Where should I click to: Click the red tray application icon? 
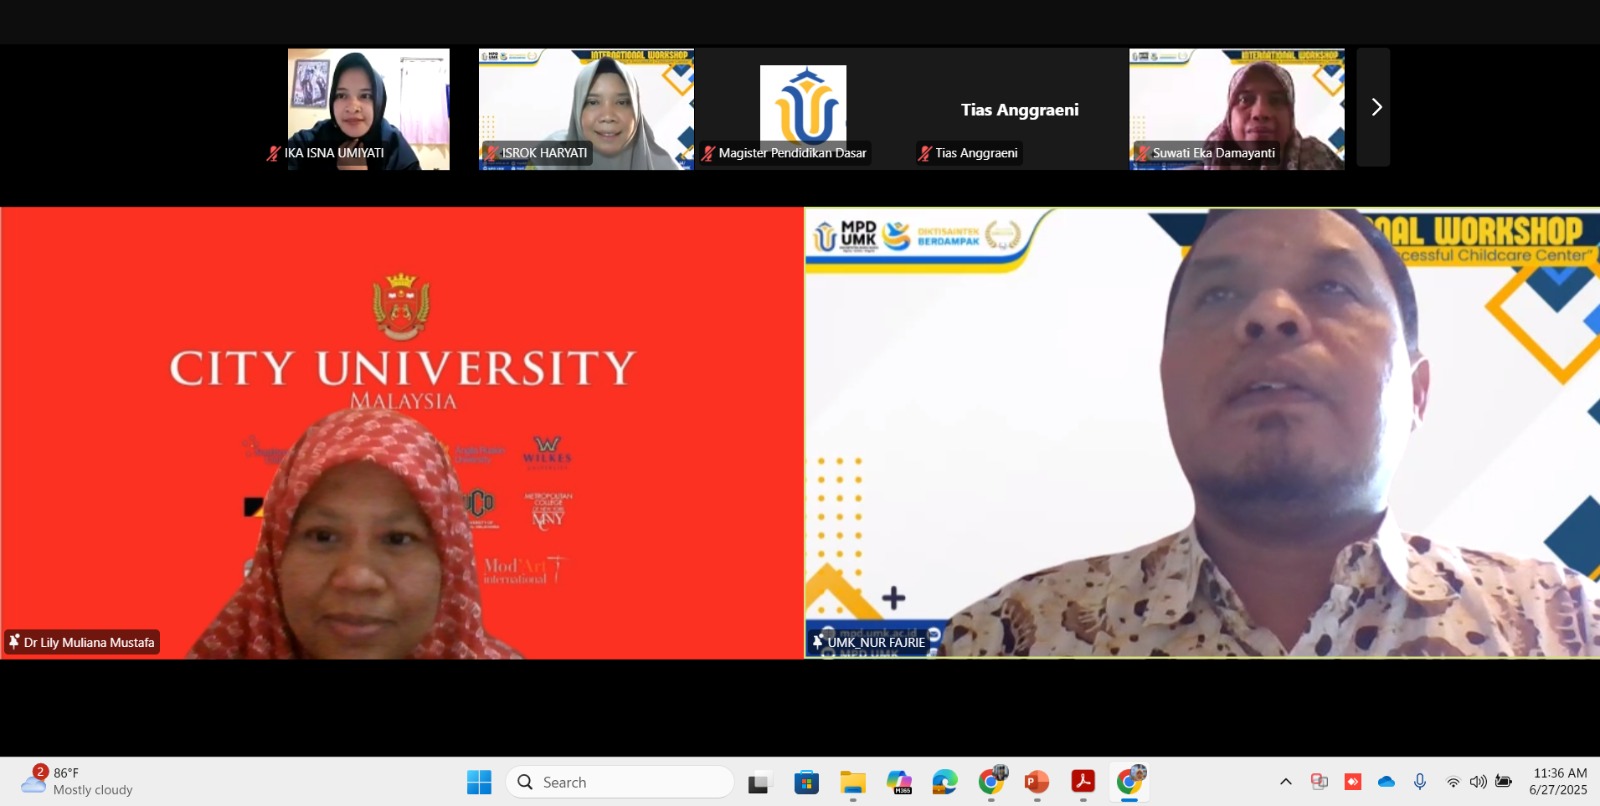pyautogui.click(x=1353, y=782)
